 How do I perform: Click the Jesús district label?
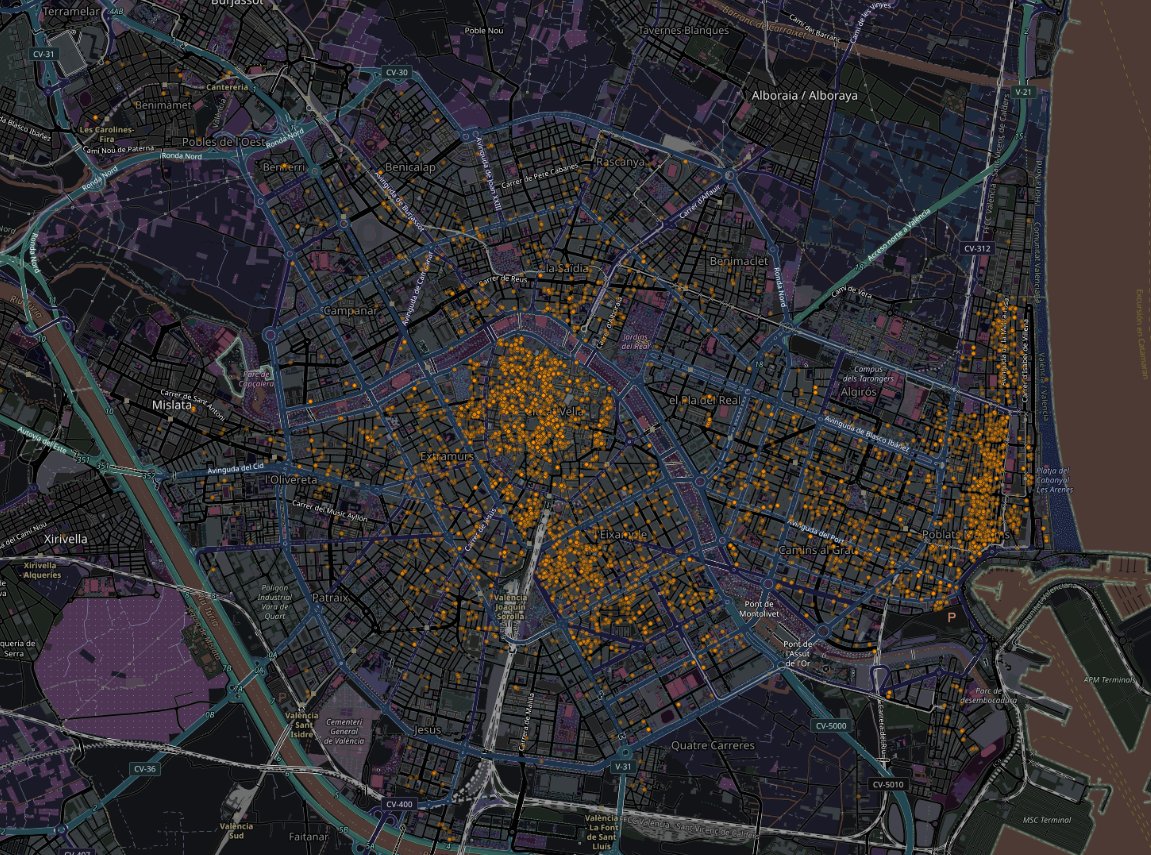tap(427, 730)
